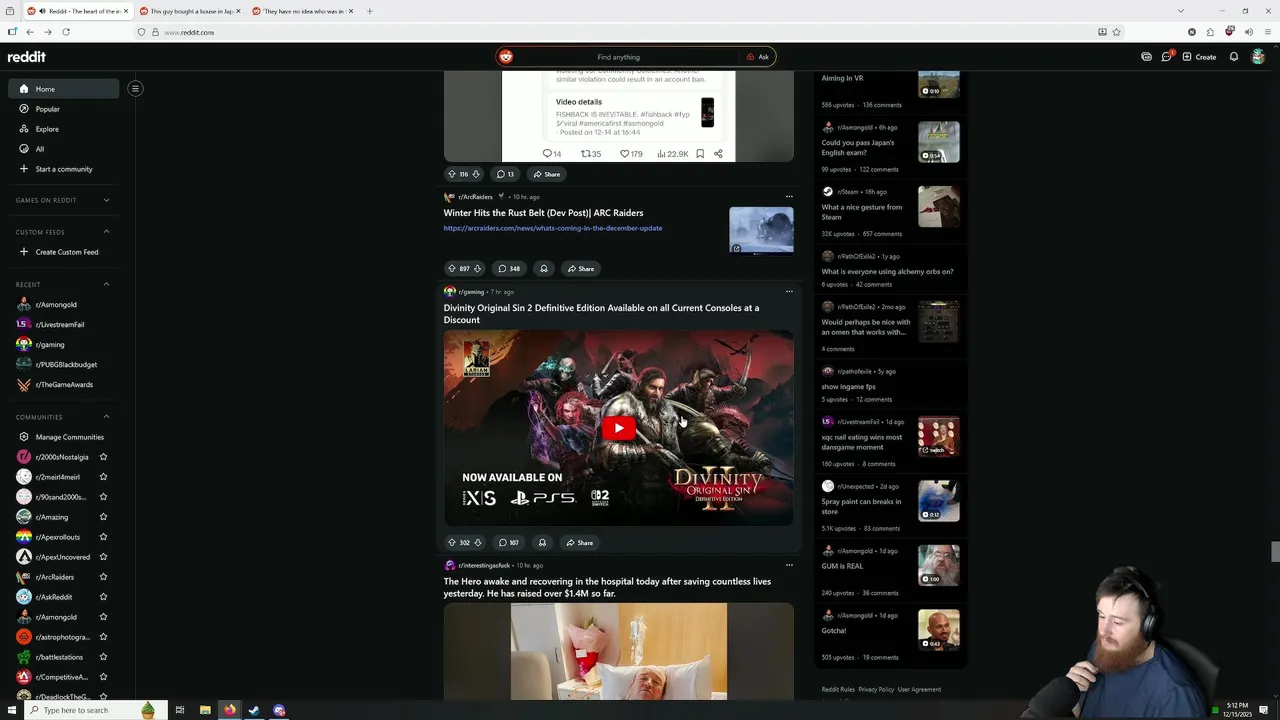Screen dimensions: 1280x720
Task: Open comments showing 107 on Divinity post
Action: [508, 543]
